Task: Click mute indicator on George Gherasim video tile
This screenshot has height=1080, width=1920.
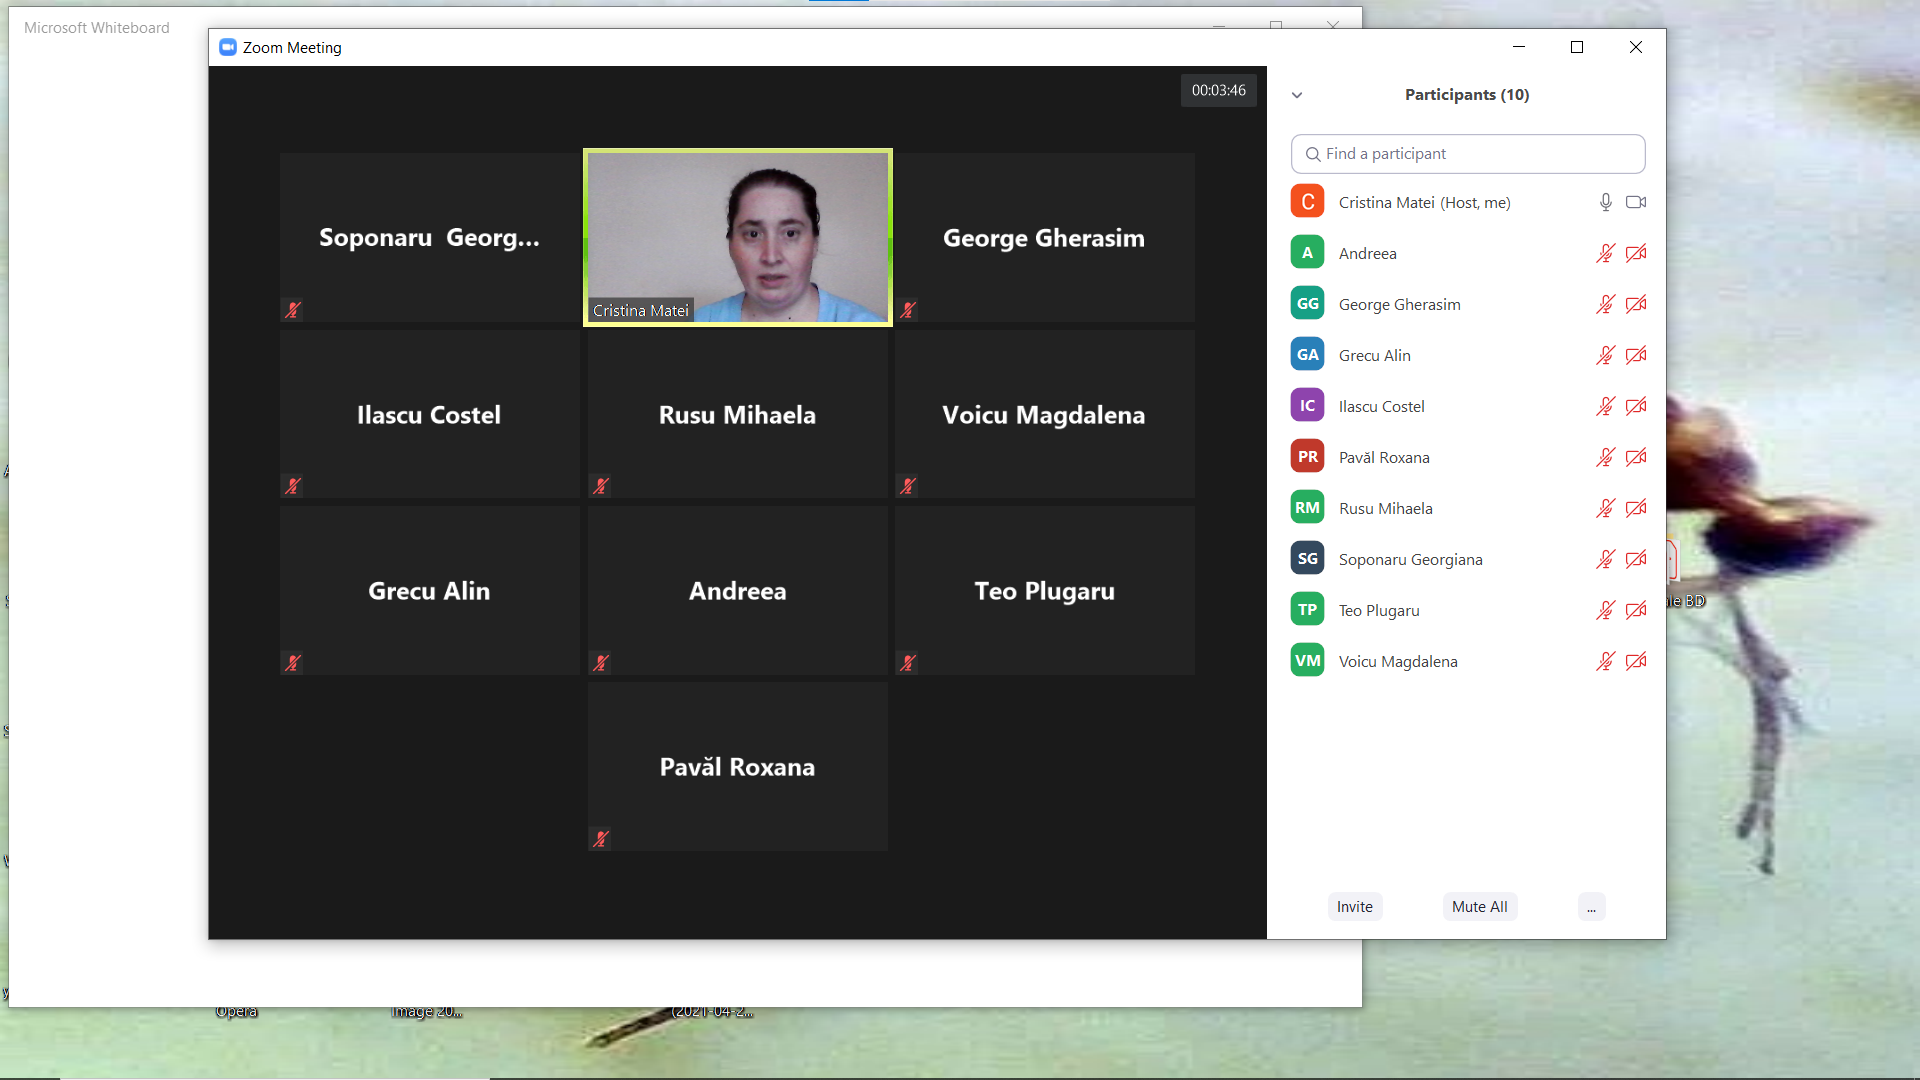Action: pyautogui.click(x=908, y=310)
